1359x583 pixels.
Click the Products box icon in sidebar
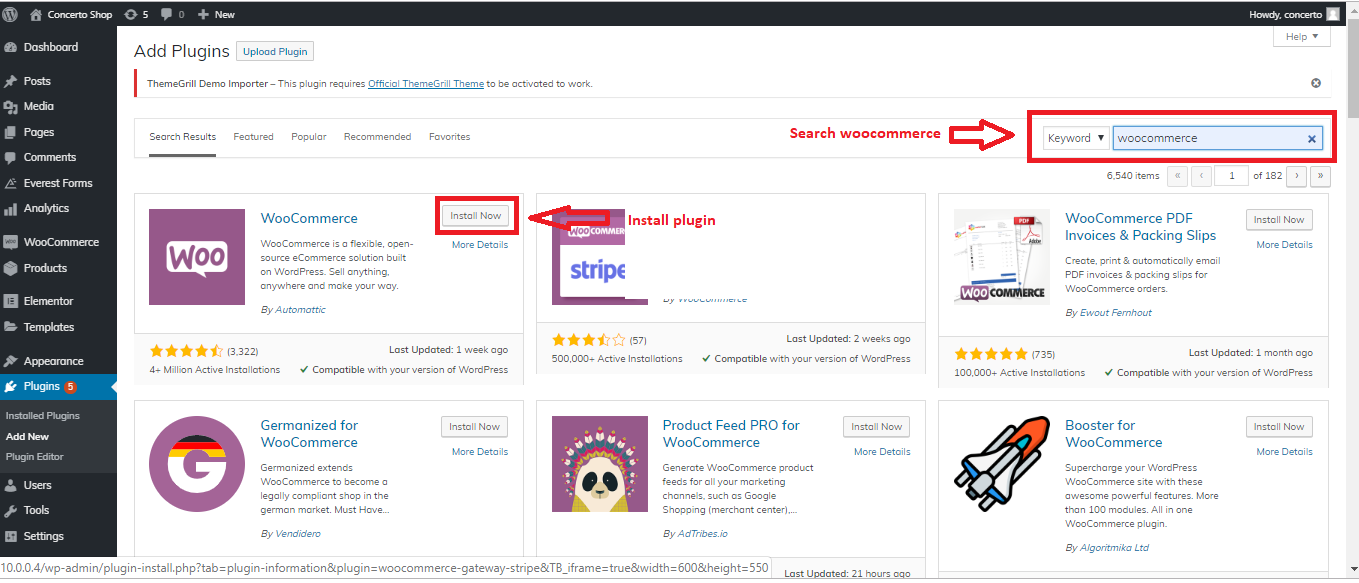click(x=11, y=268)
